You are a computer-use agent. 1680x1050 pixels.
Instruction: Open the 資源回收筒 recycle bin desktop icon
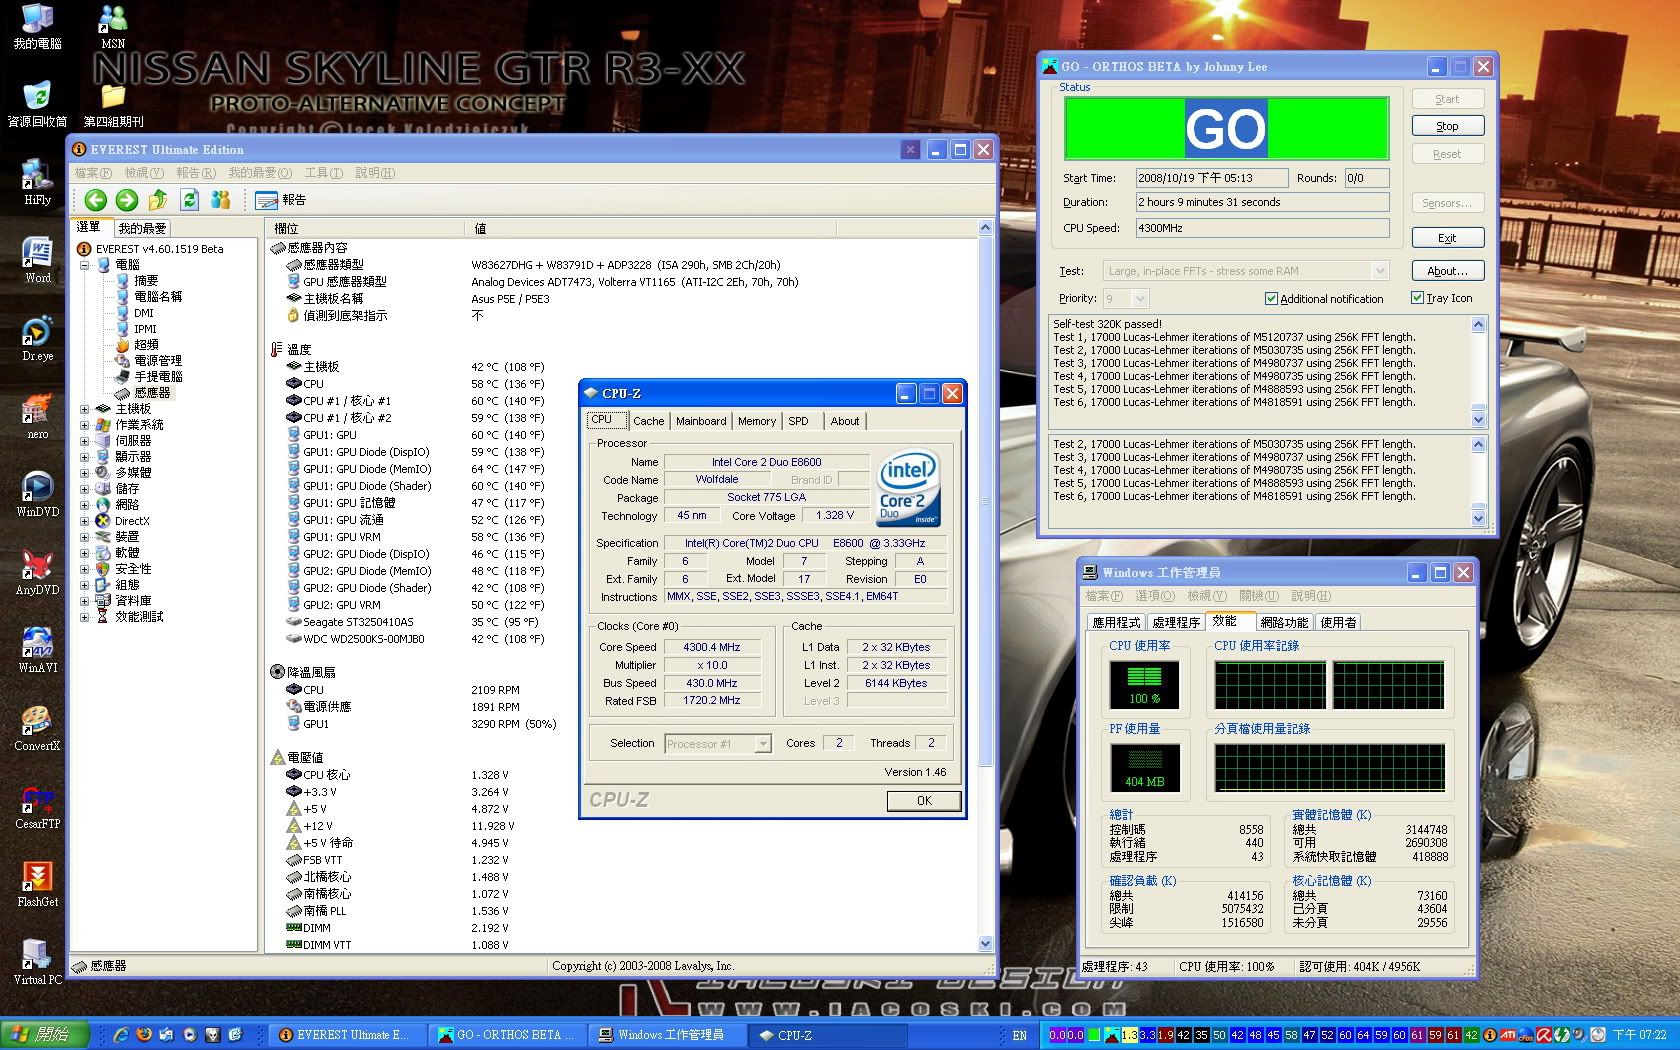37,104
